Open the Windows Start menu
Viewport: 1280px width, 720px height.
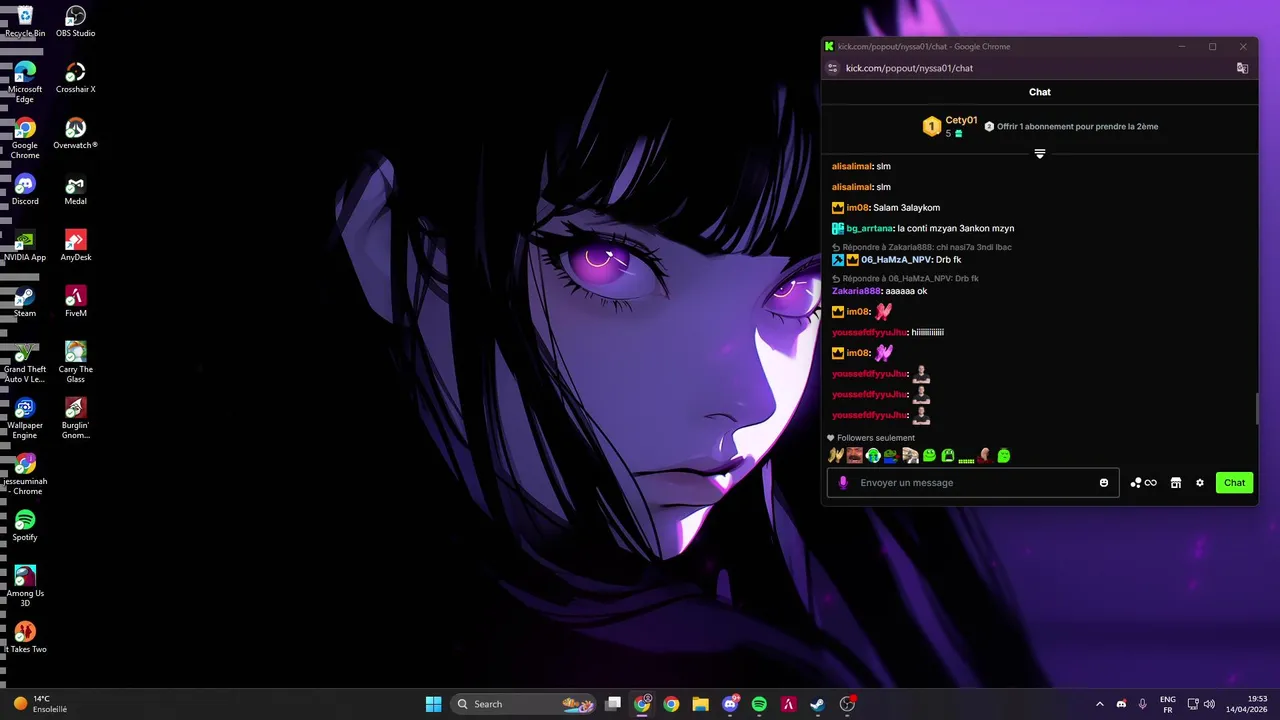click(433, 704)
